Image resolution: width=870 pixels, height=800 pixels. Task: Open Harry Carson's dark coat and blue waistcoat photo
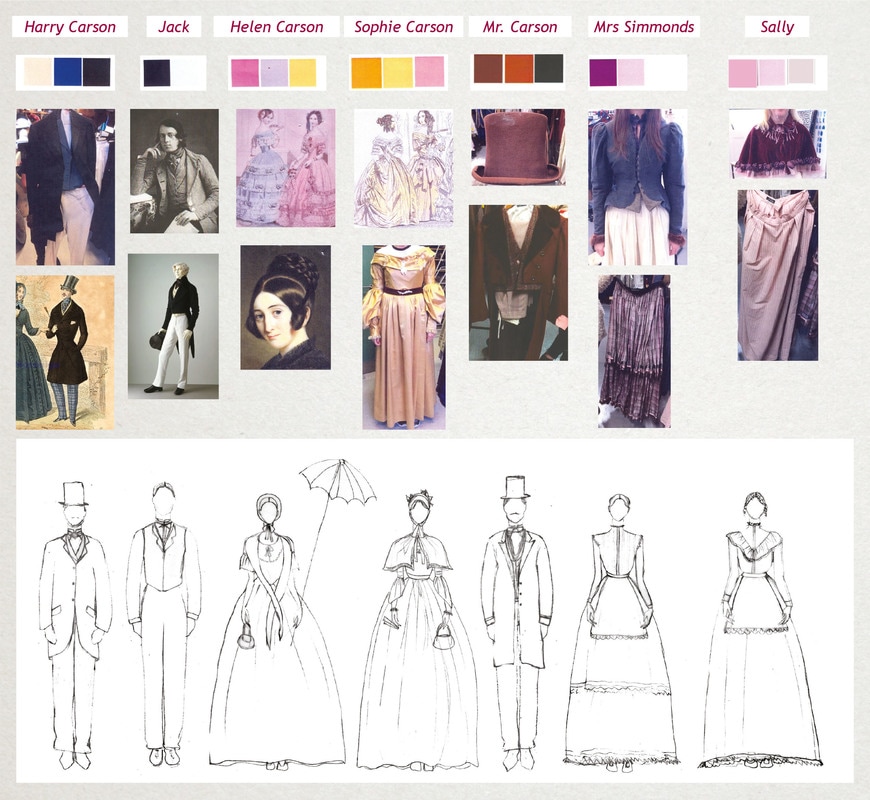tap(65, 187)
